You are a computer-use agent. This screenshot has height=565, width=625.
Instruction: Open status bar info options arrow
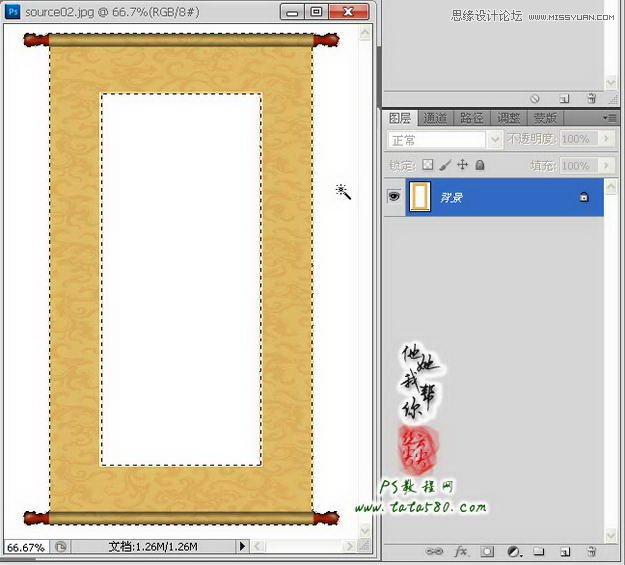(242, 546)
